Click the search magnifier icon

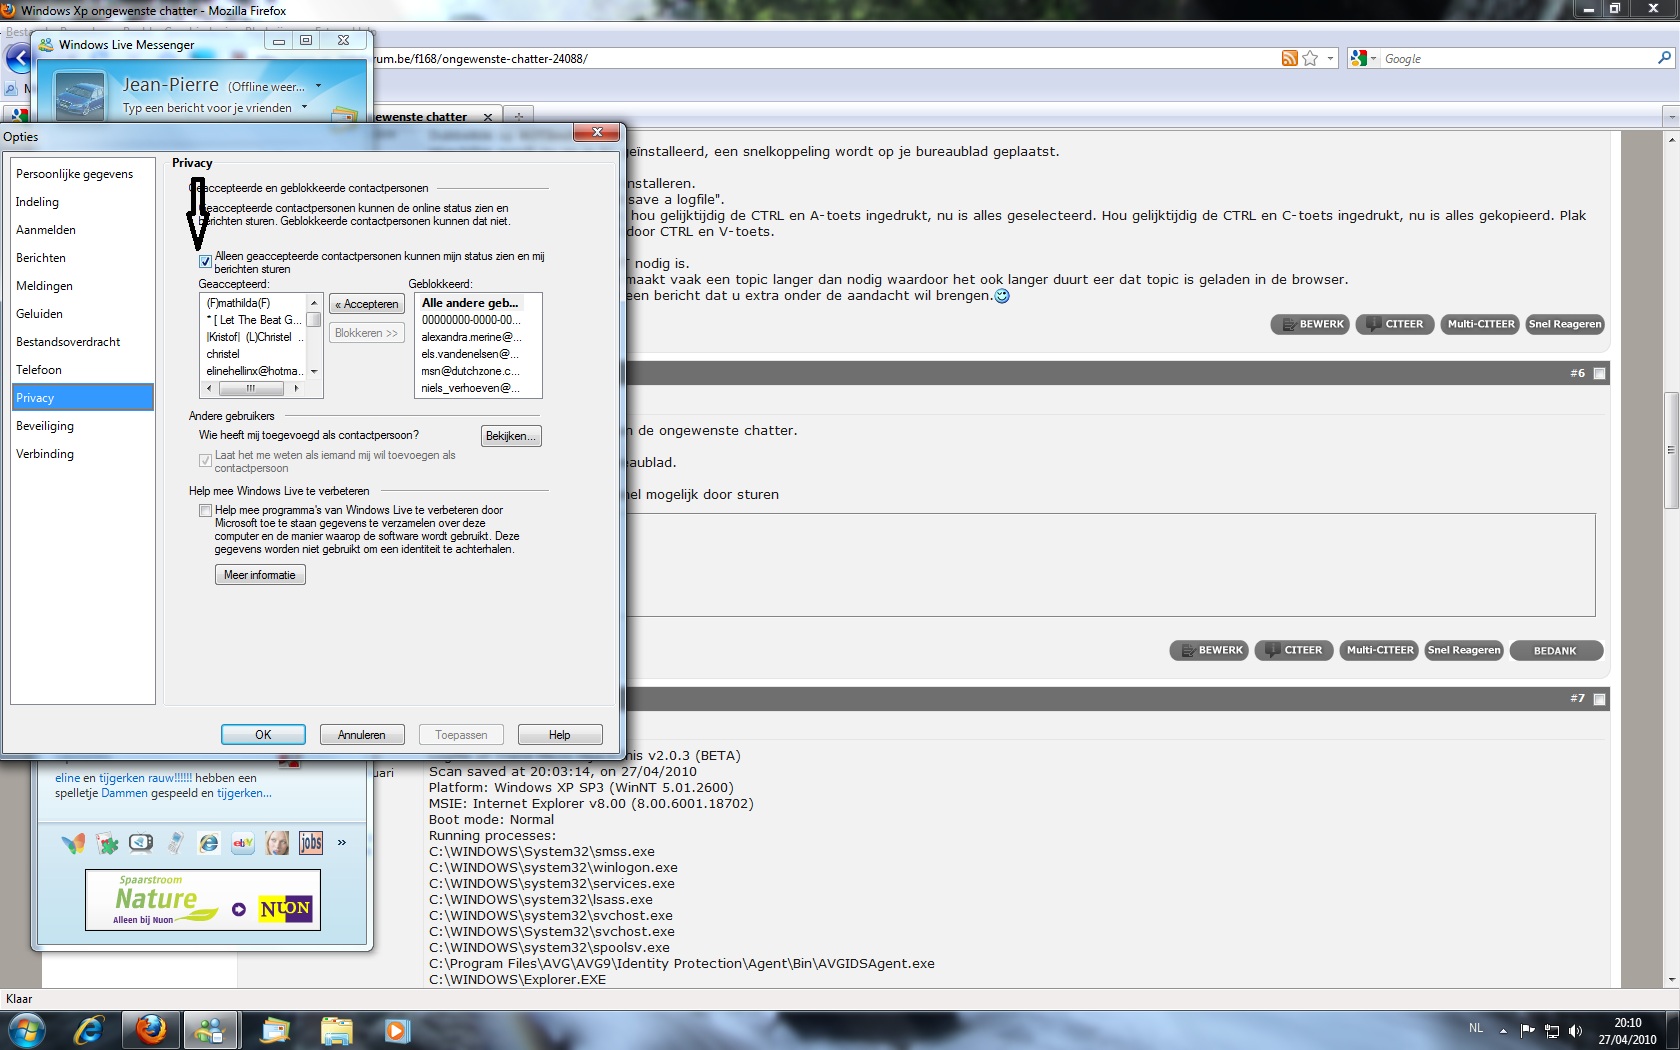(1664, 59)
